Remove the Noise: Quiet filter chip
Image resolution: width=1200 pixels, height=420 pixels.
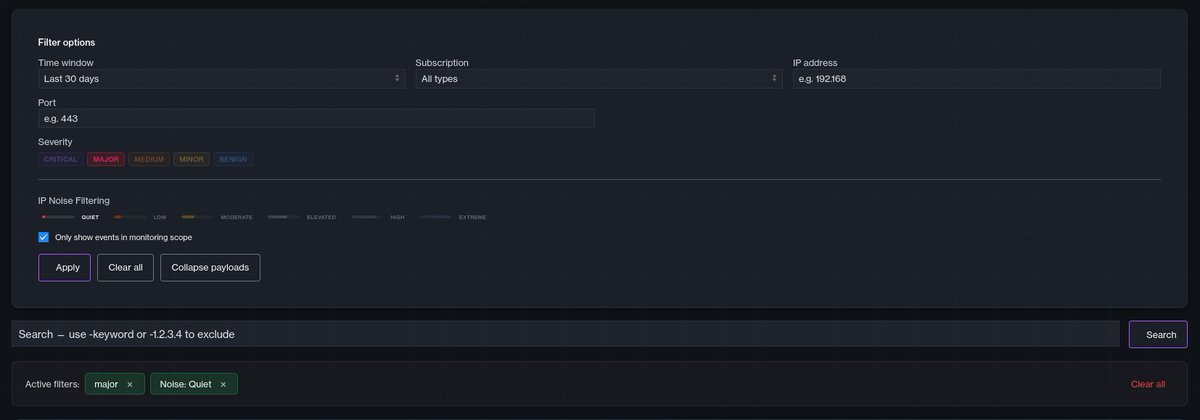click(223, 384)
